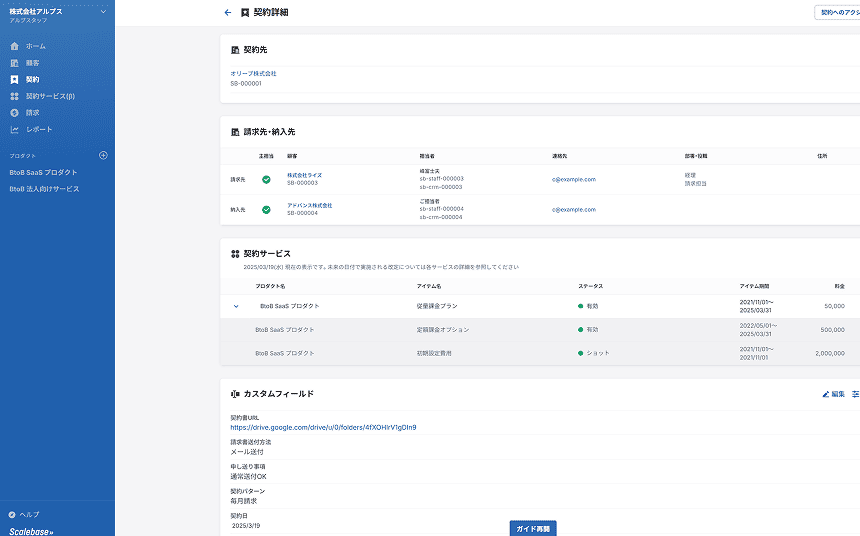This screenshot has width=860, height=536.
Task: Add a product with the plus icon
Action: coord(103,155)
